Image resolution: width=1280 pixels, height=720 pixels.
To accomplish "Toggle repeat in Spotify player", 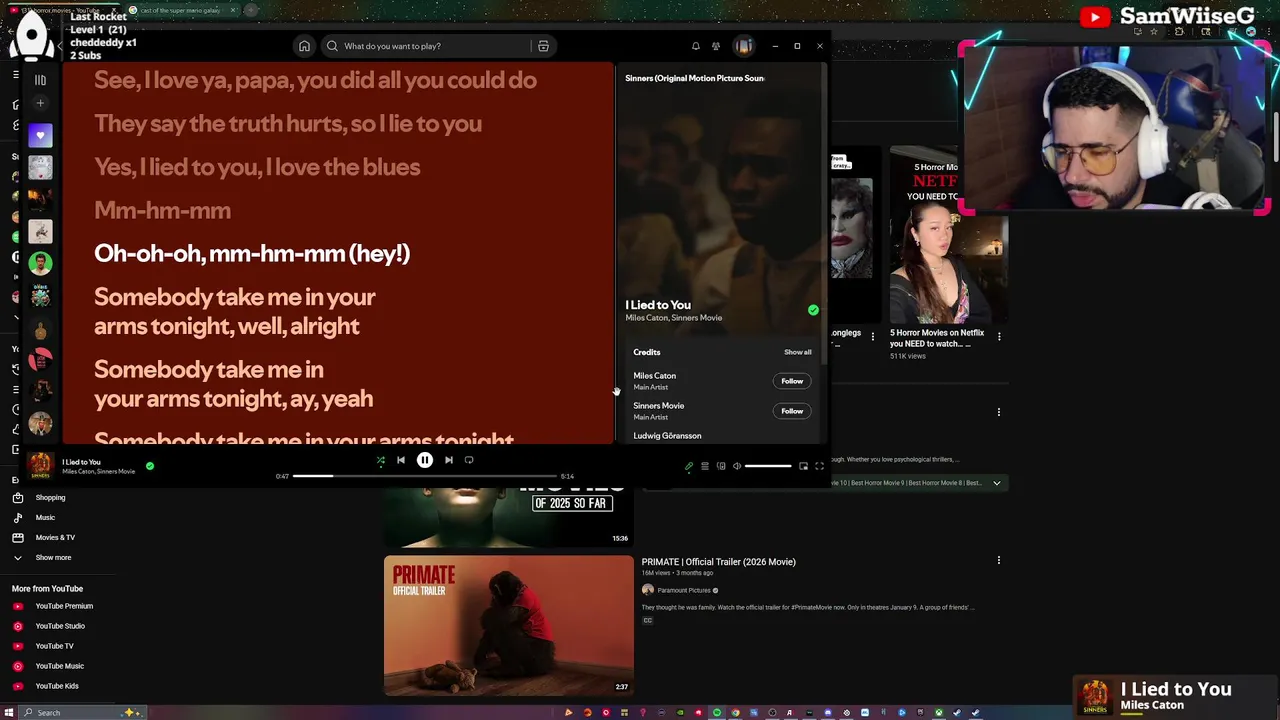I will point(469,460).
